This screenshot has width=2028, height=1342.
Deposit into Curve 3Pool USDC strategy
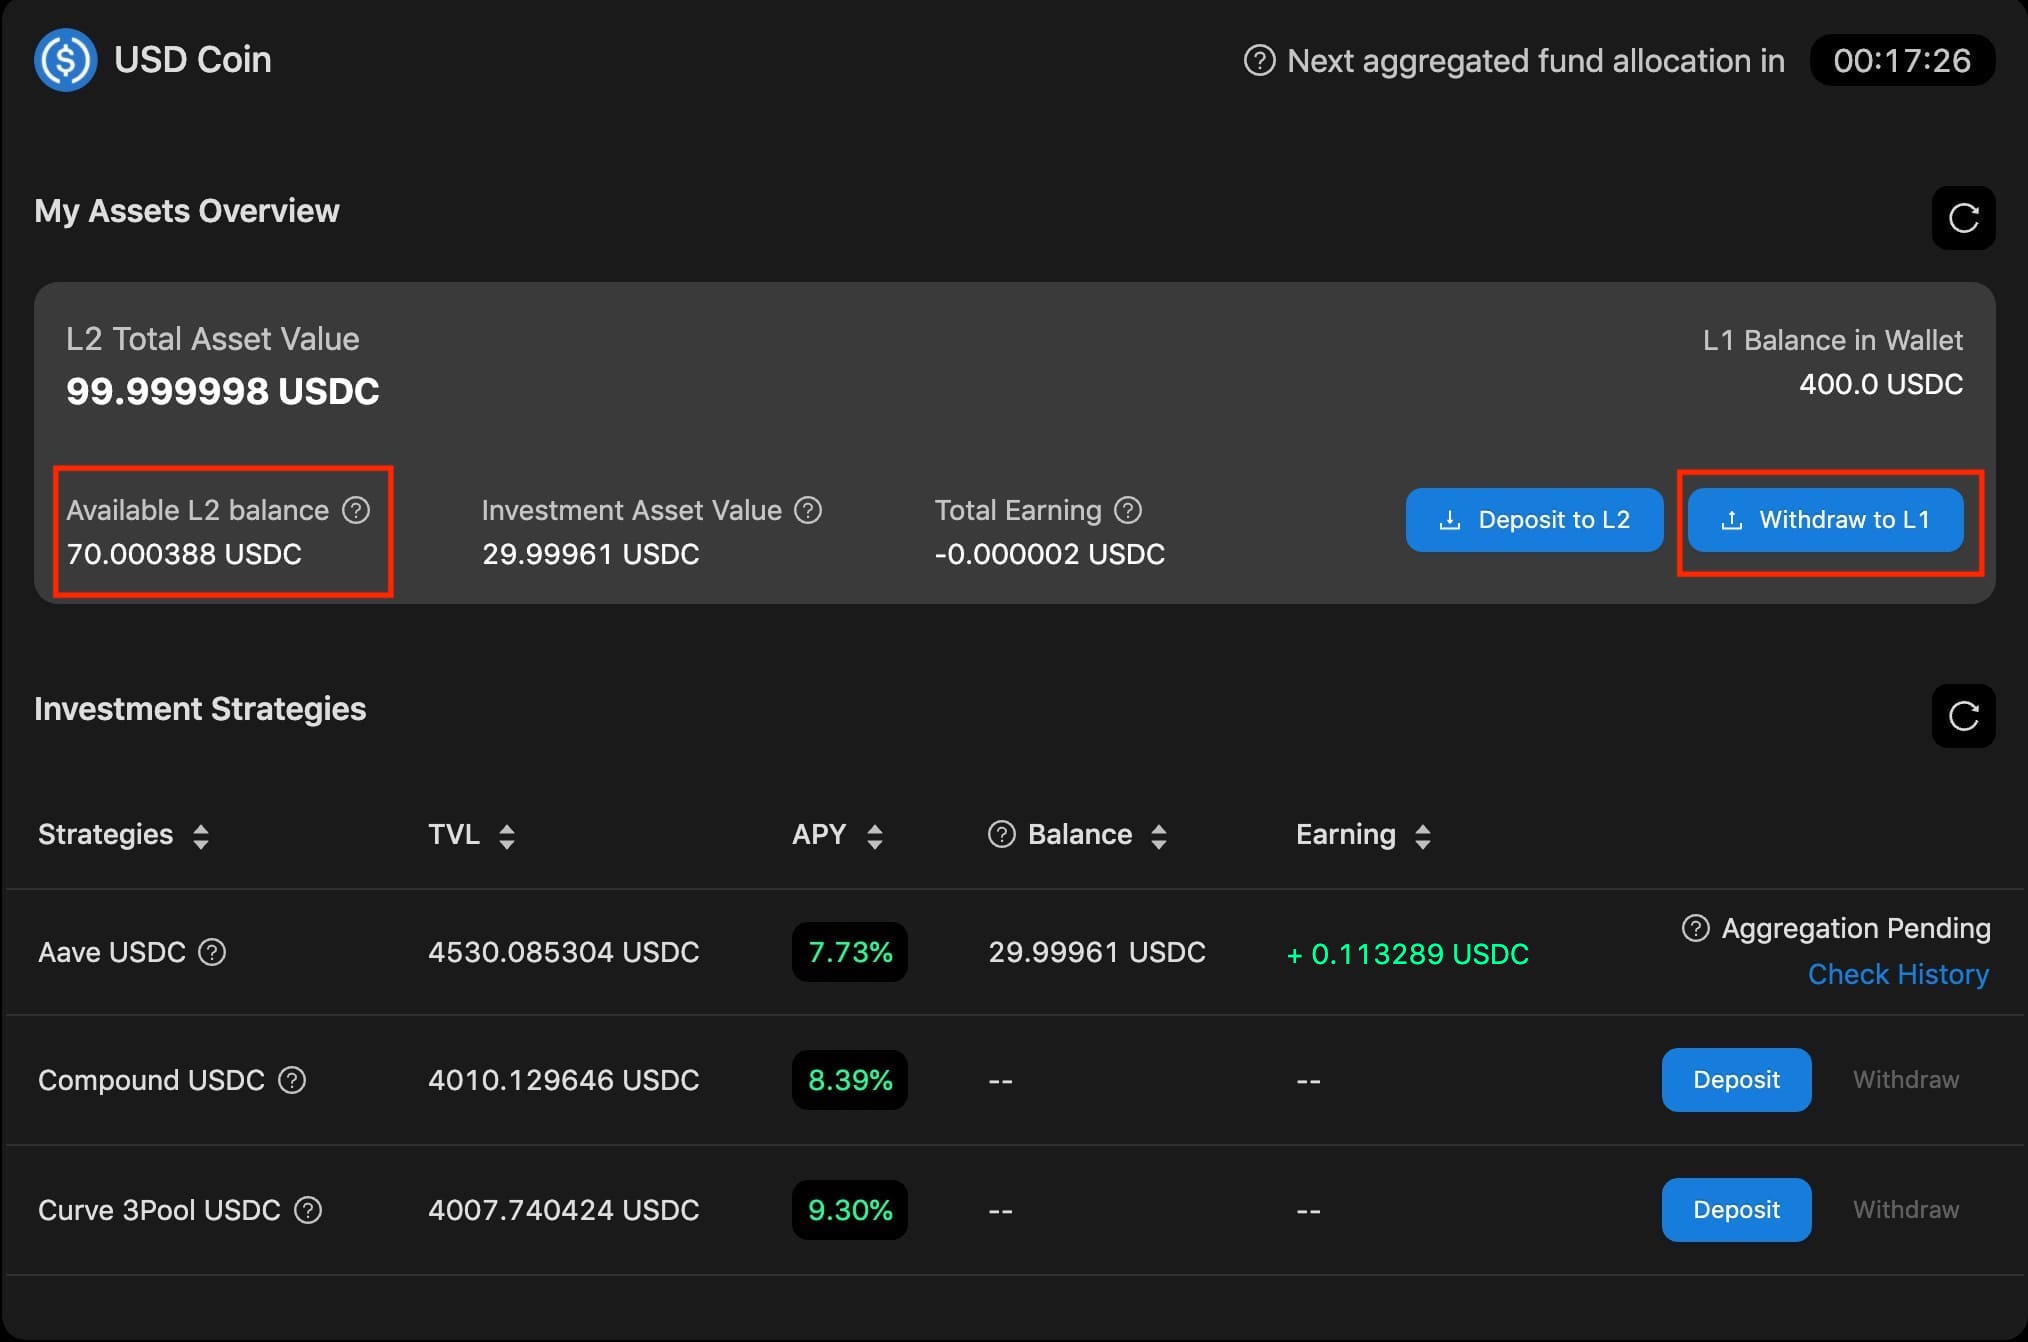(x=1736, y=1210)
